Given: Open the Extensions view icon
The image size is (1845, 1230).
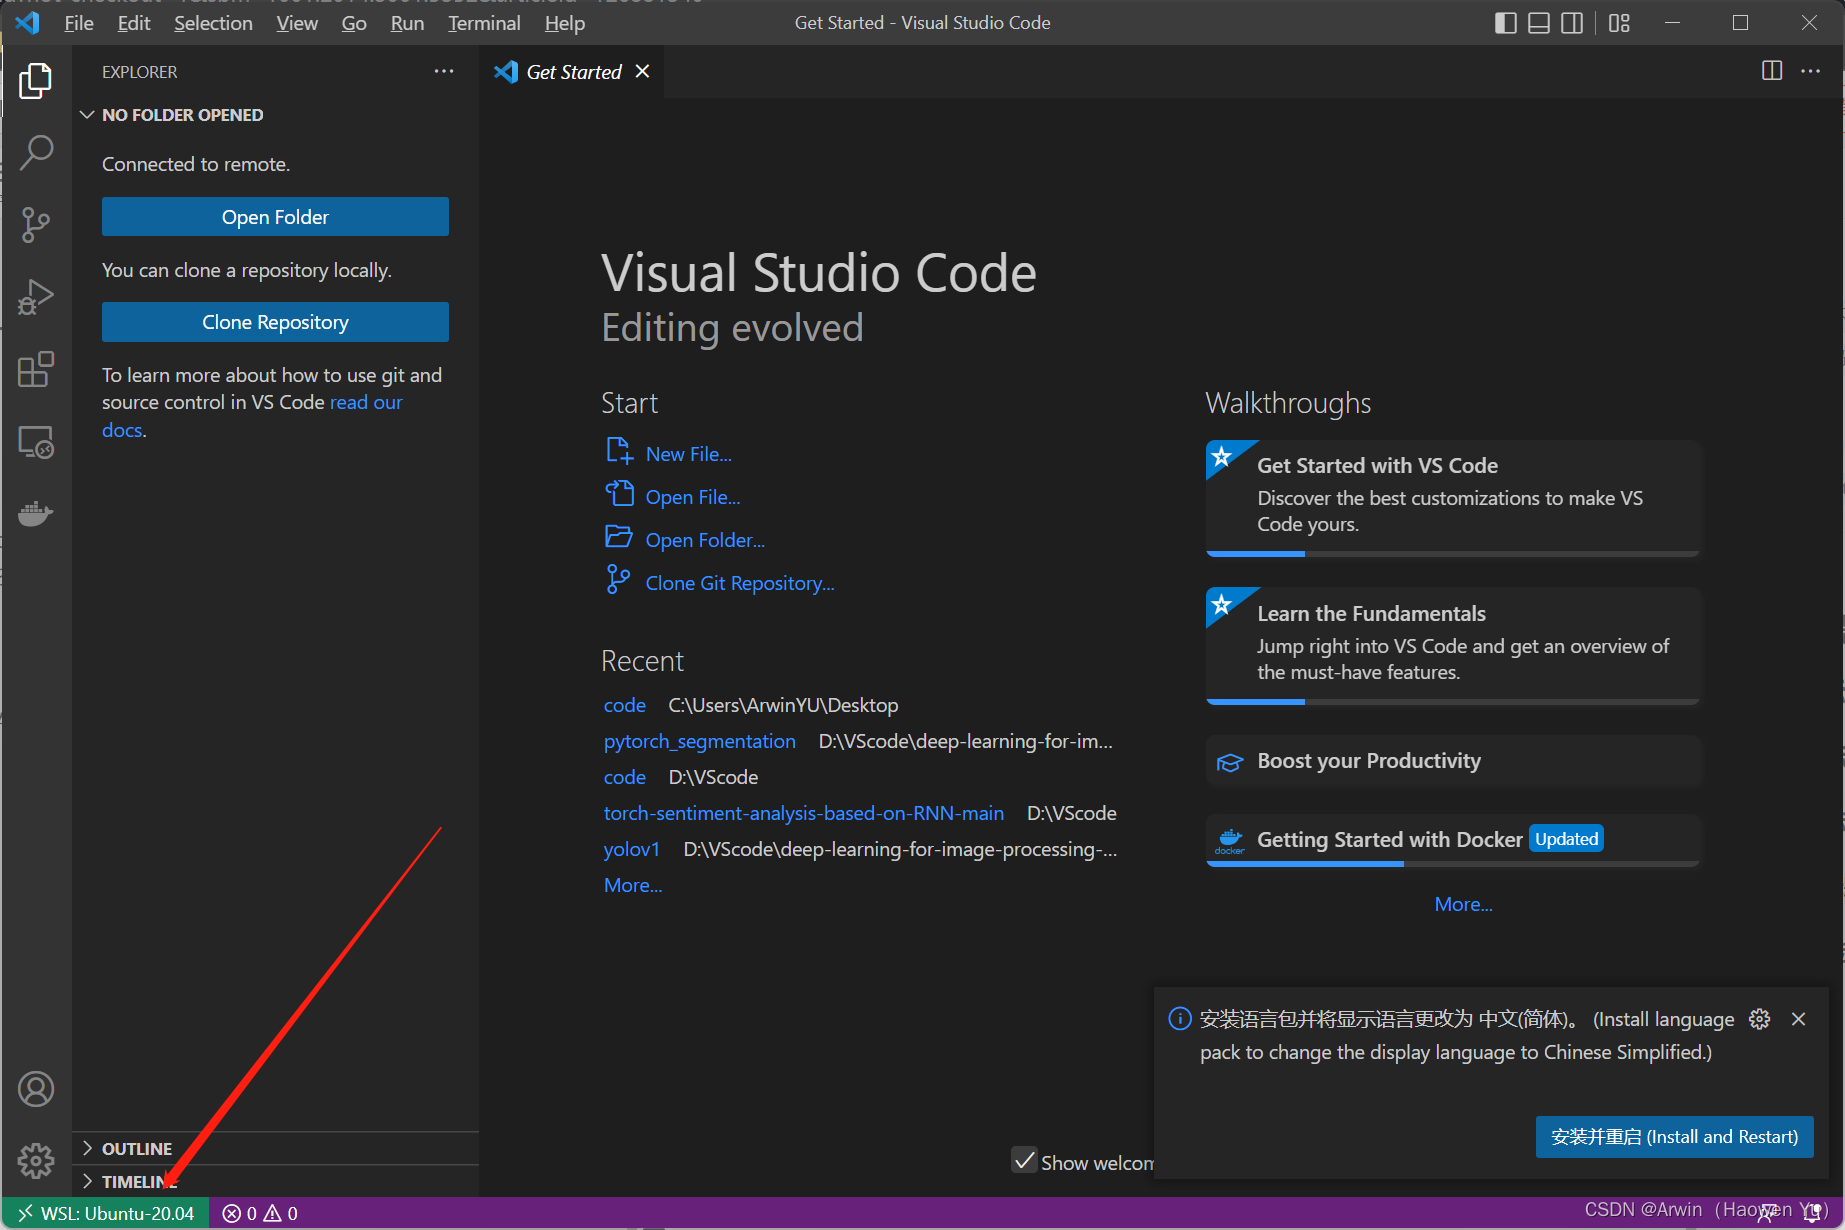Looking at the screenshot, I should click(x=36, y=369).
